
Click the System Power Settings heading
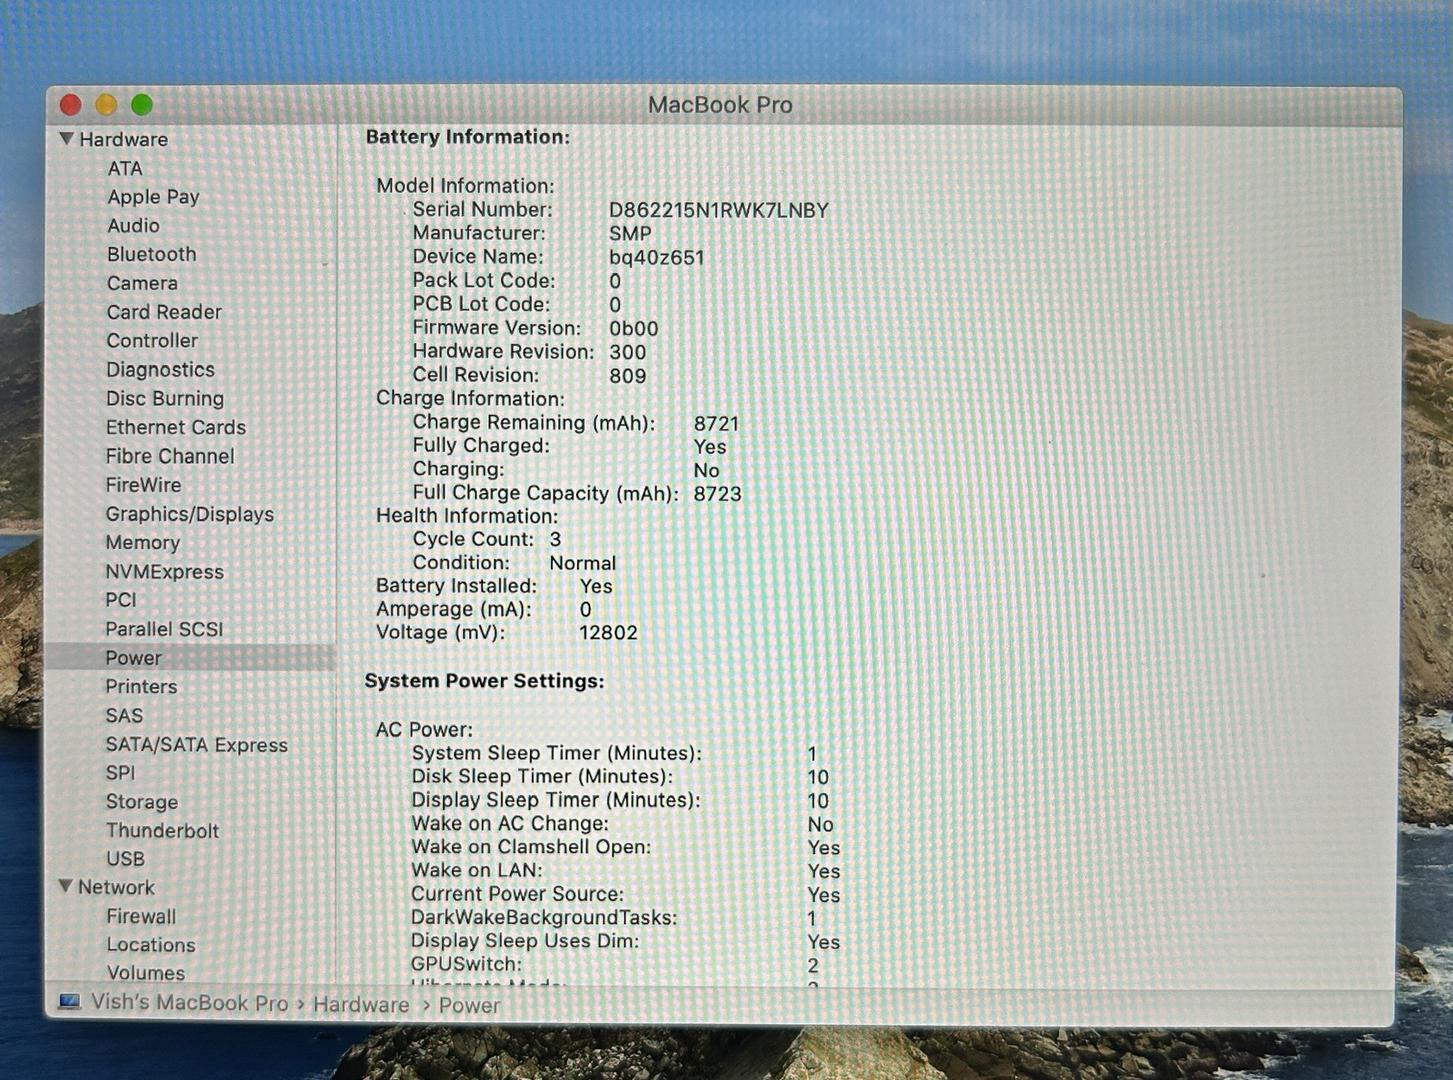pyautogui.click(x=485, y=681)
